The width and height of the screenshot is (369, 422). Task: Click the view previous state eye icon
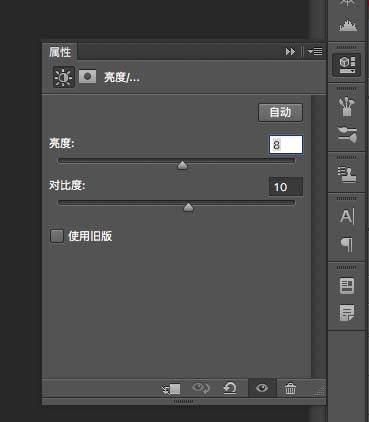click(x=201, y=388)
